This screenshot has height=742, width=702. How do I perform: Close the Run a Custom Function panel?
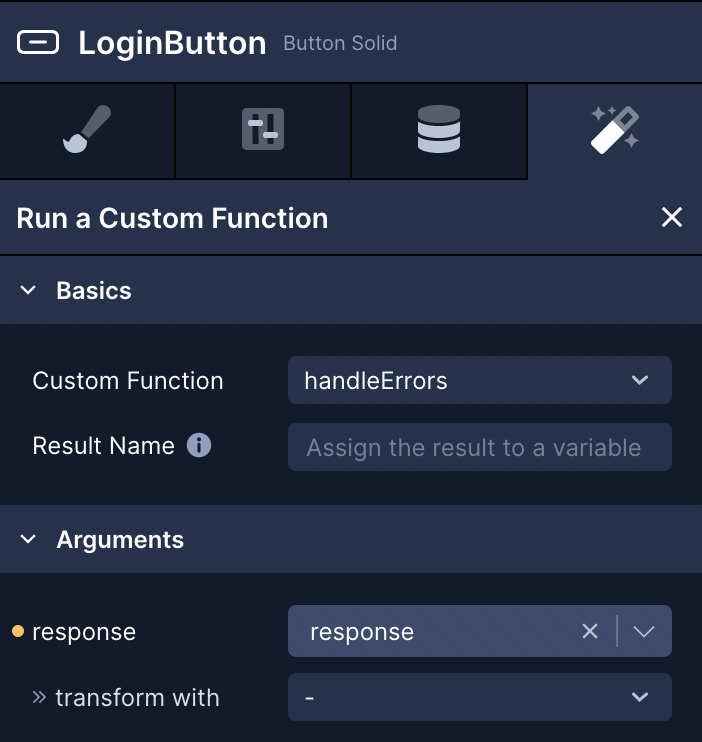672,218
